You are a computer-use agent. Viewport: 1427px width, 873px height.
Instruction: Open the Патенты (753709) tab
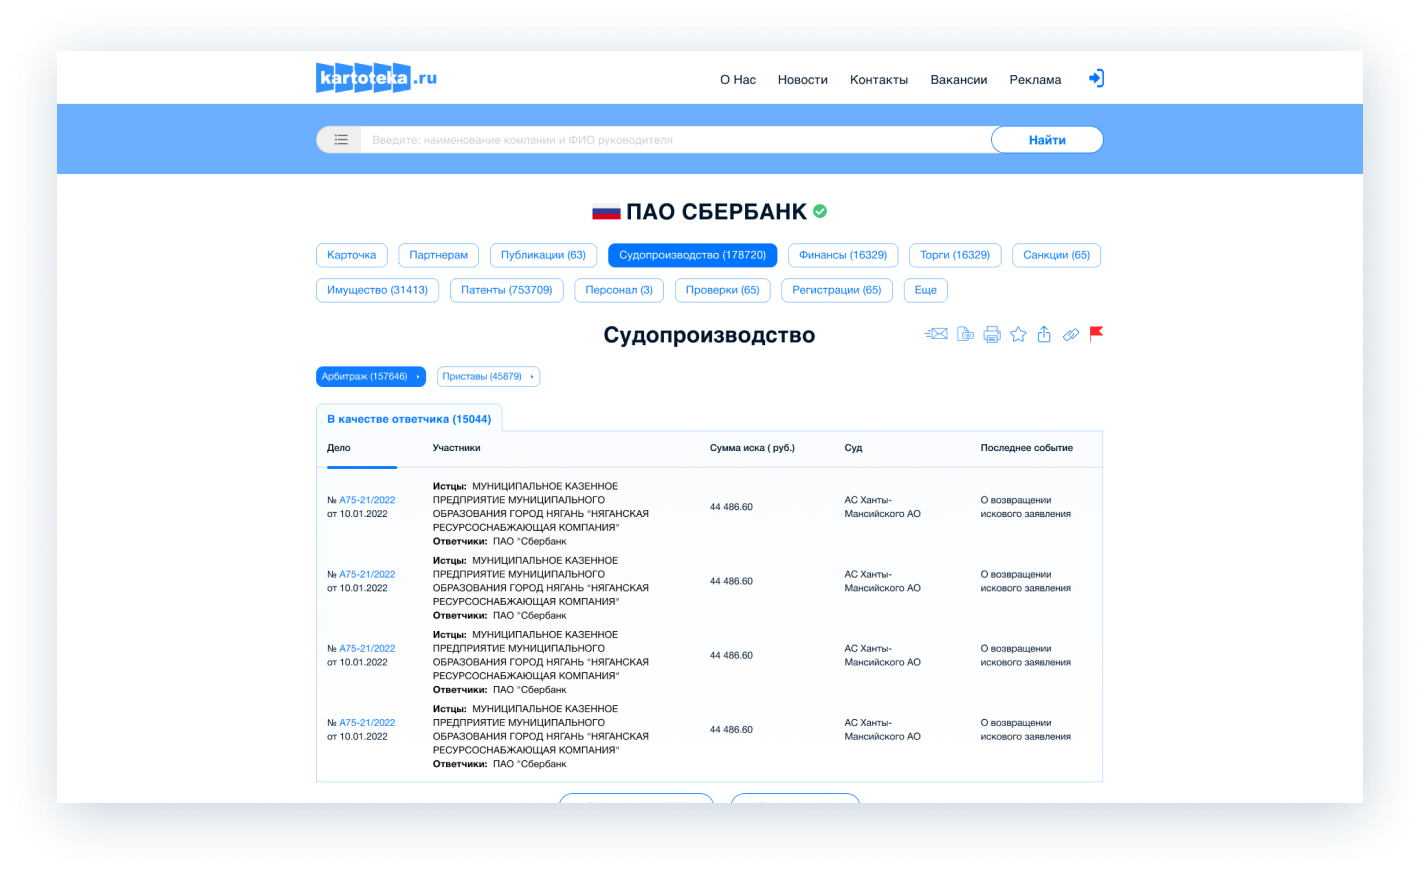click(507, 290)
